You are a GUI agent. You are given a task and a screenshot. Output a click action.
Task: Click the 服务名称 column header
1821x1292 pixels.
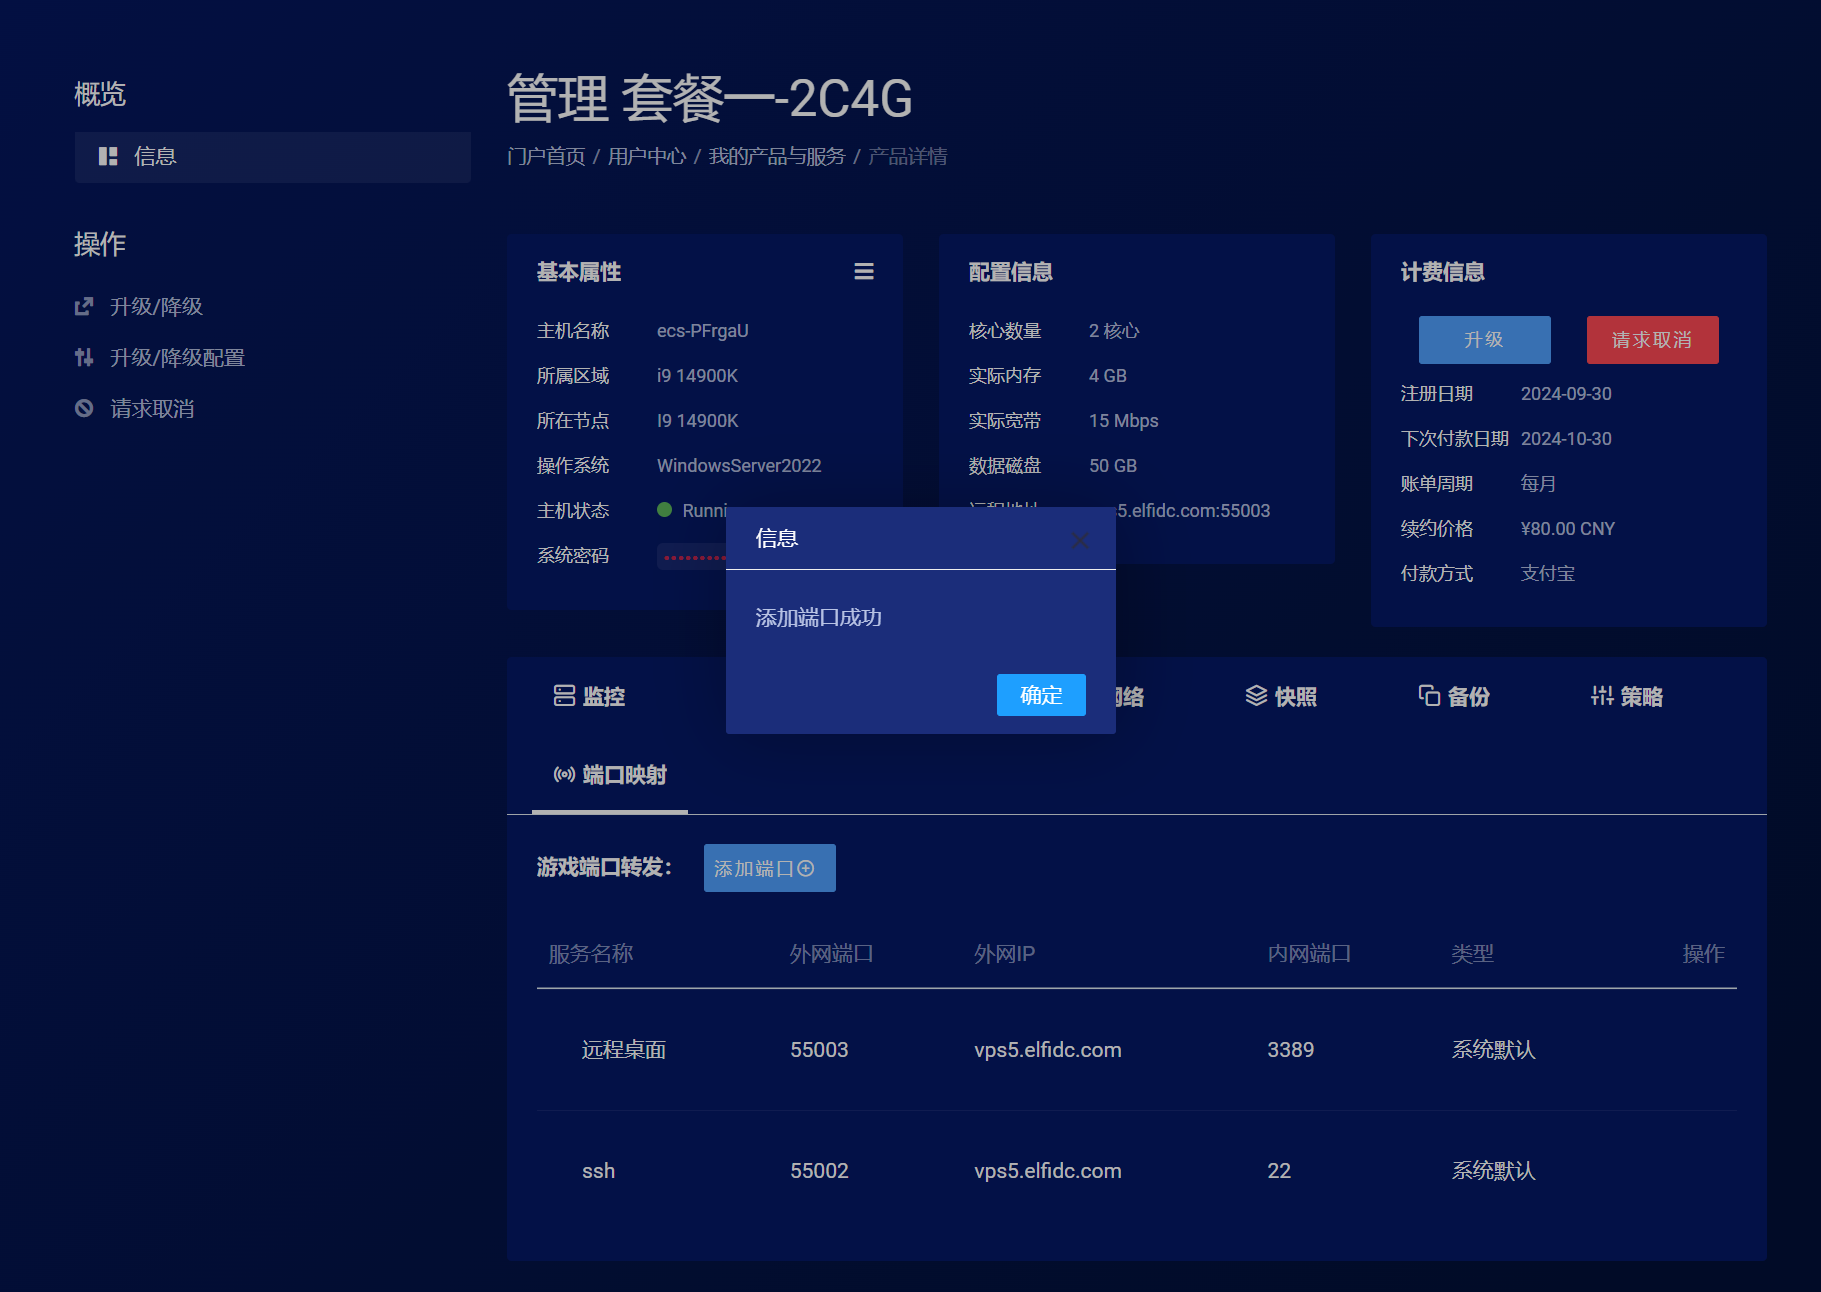click(x=591, y=954)
